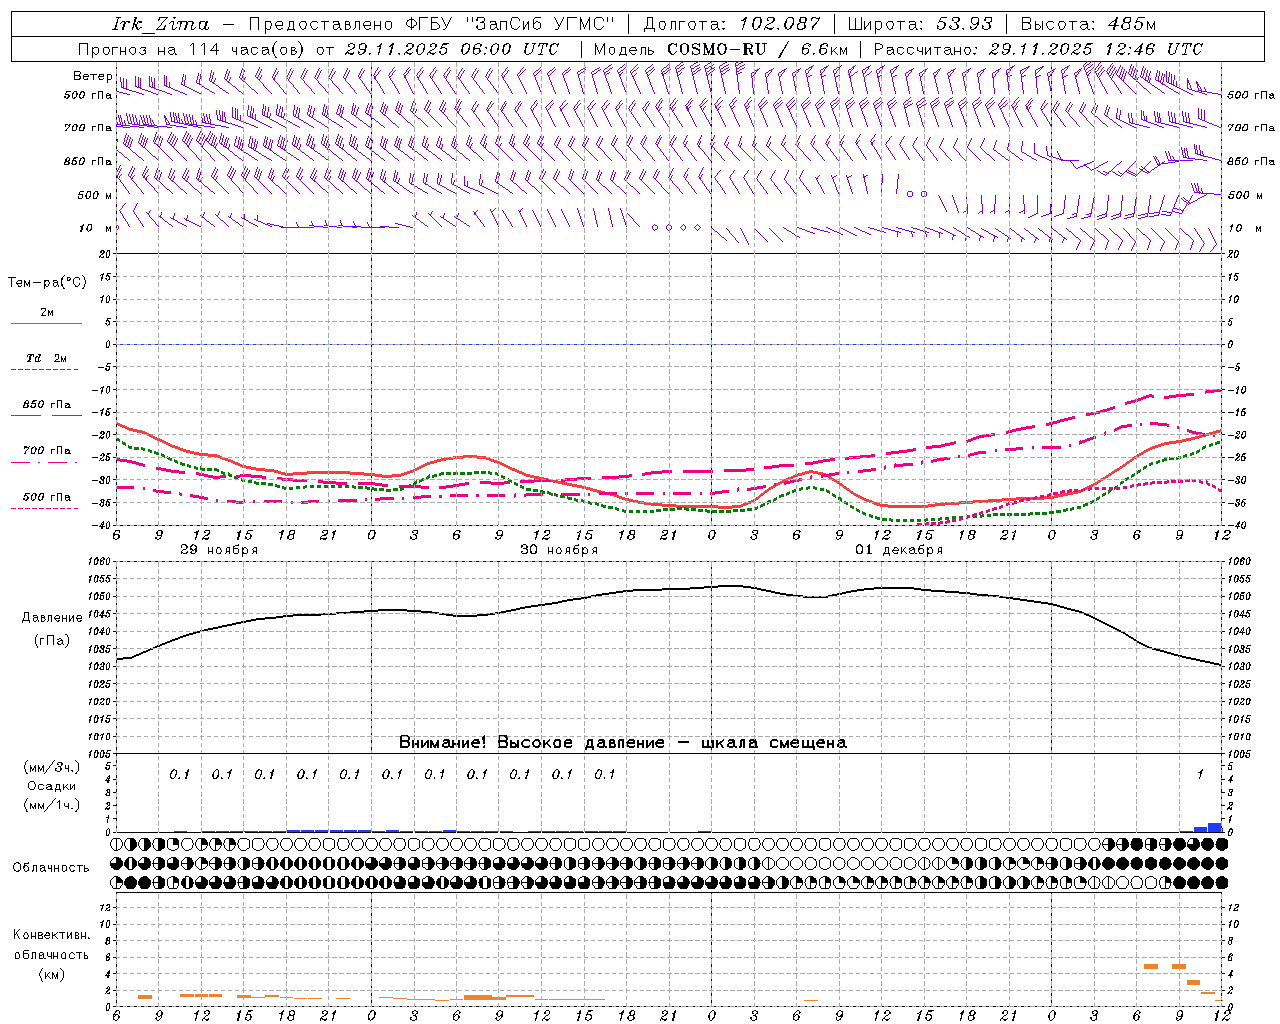Select the calculation time "Рассчитано: 29.11.2025 12:46 UTC"
Screen dimensions: 1280x1024
pos(1038,49)
